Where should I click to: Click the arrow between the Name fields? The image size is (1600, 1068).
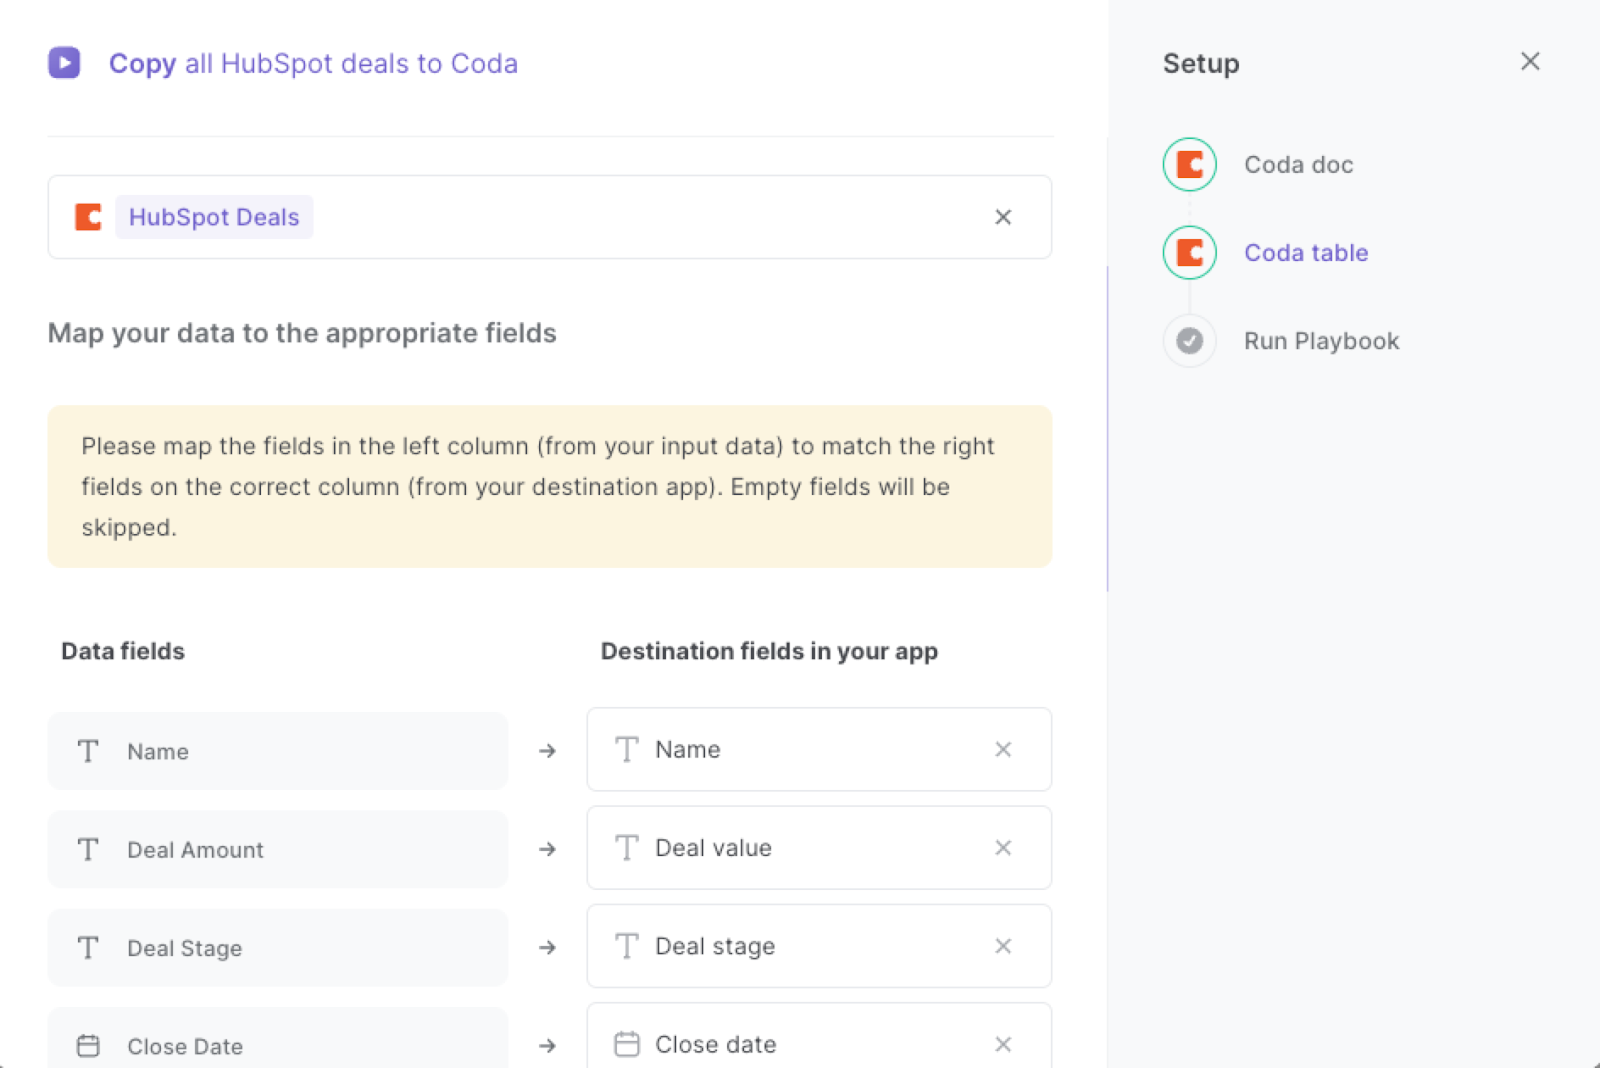point(547,750)
